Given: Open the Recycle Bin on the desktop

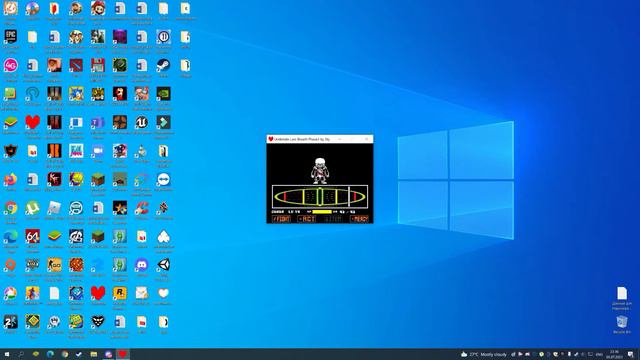Looking at the screenshot, I should click(x=622, y=322).
